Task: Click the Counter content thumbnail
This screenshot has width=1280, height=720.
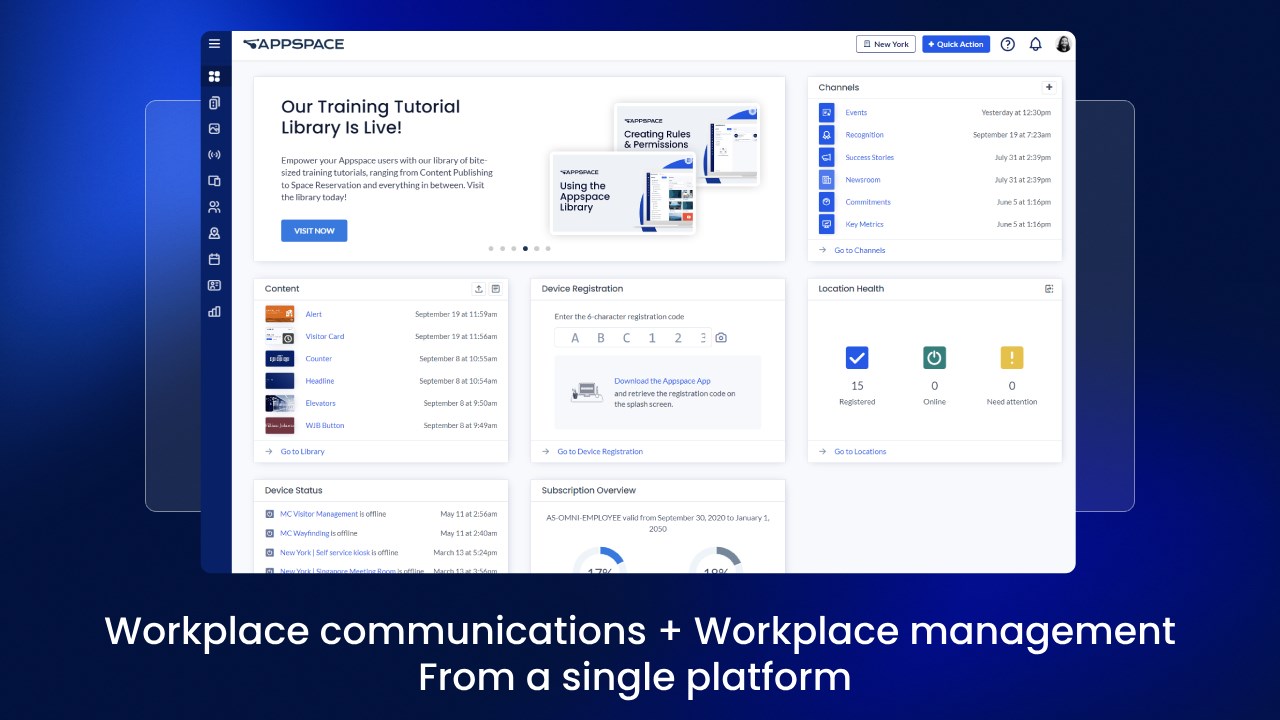Action: tap(280, 359)
